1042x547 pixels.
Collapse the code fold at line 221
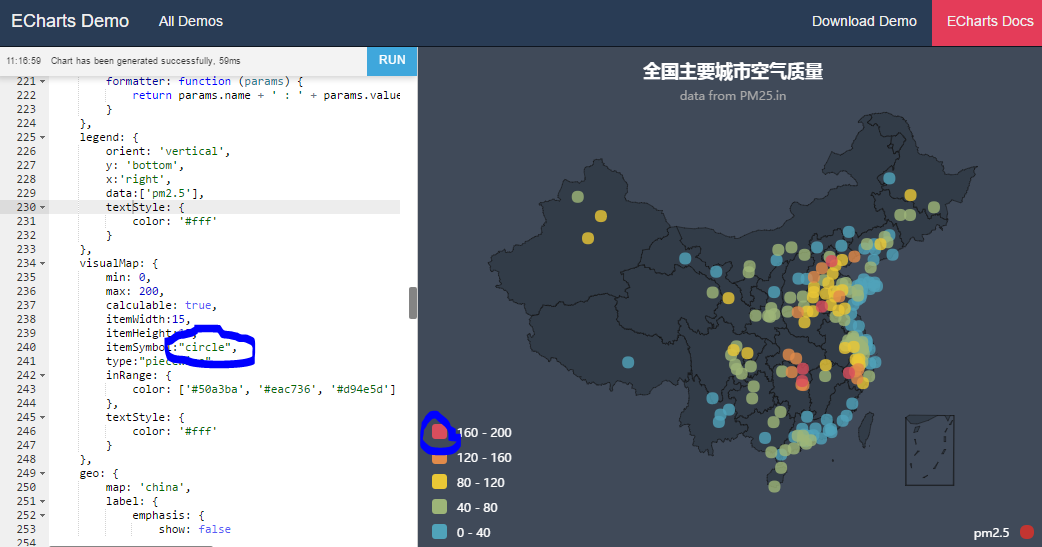click(43, 82)
